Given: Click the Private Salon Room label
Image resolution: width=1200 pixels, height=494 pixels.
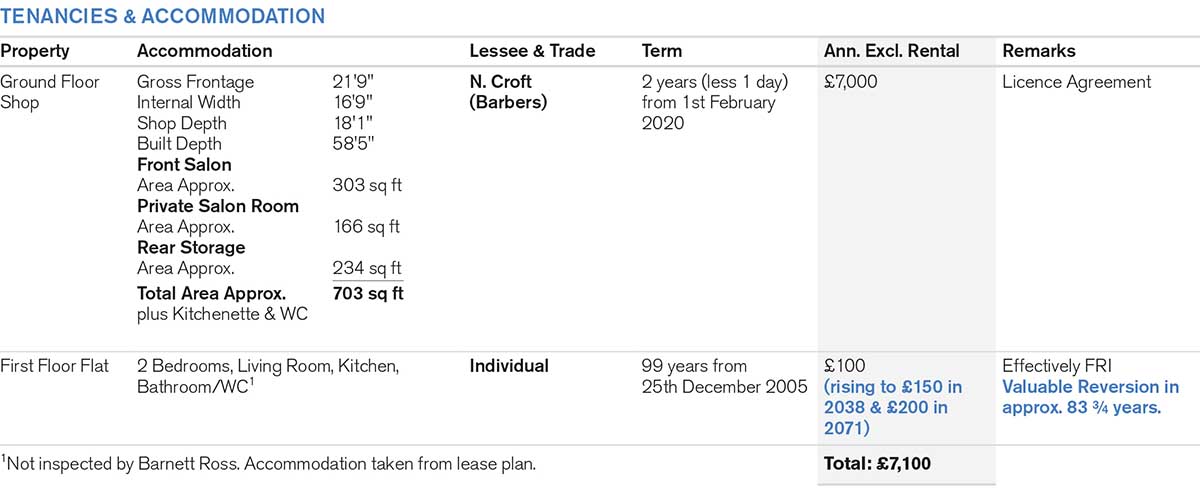Looking at the screenshot, I should (217, 206).
